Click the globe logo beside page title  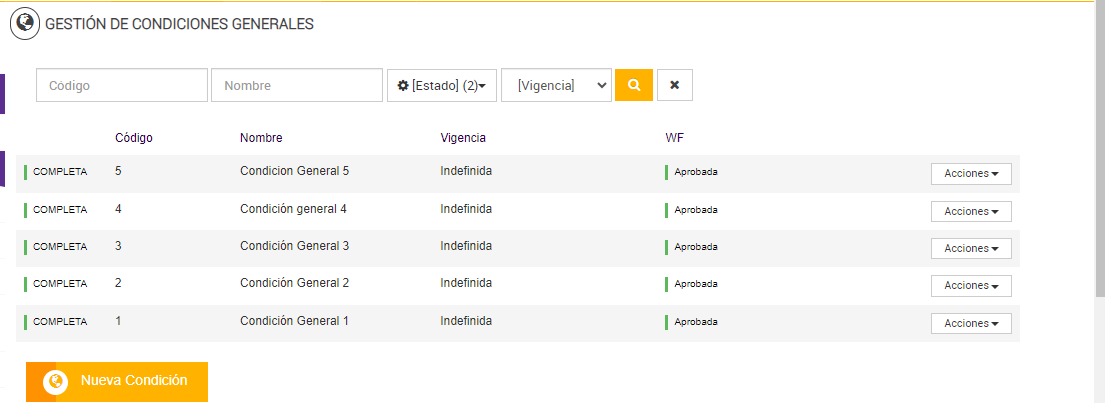coord(25,22)
